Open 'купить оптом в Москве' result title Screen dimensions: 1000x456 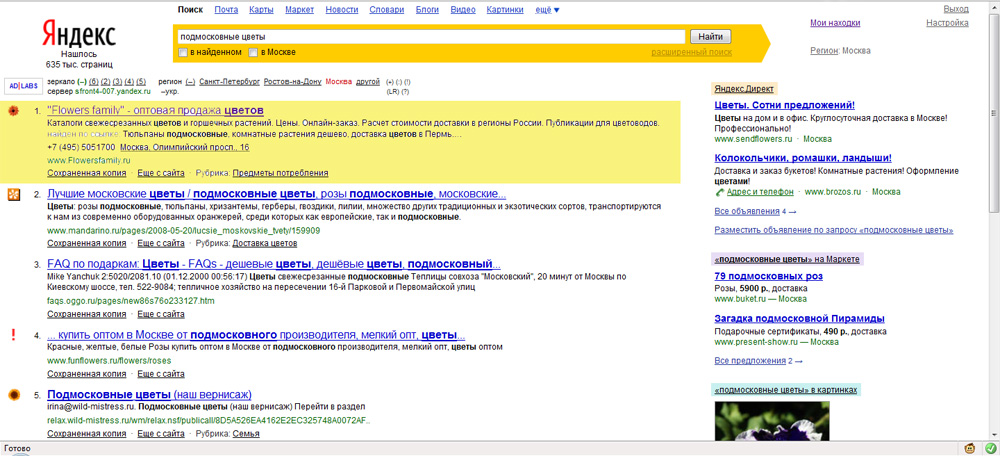(x=256, y=334)
